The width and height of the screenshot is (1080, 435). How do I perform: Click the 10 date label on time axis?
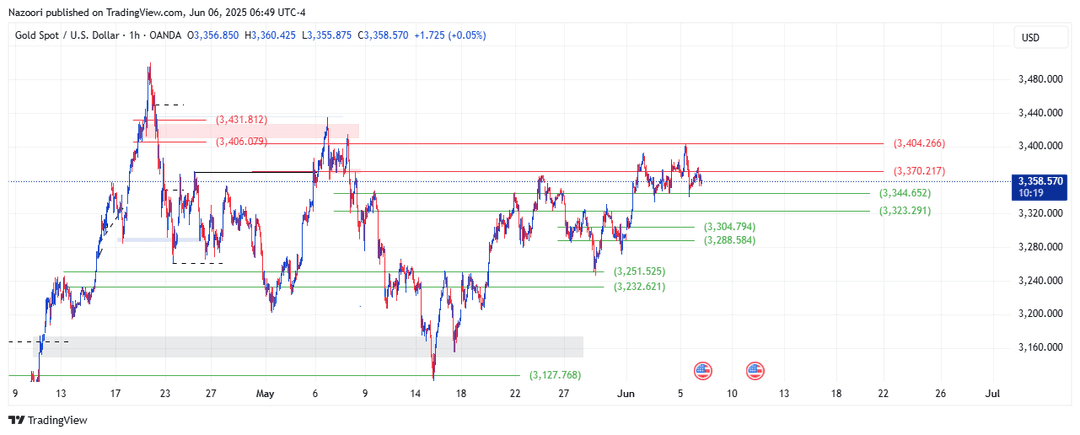point(731,394)
